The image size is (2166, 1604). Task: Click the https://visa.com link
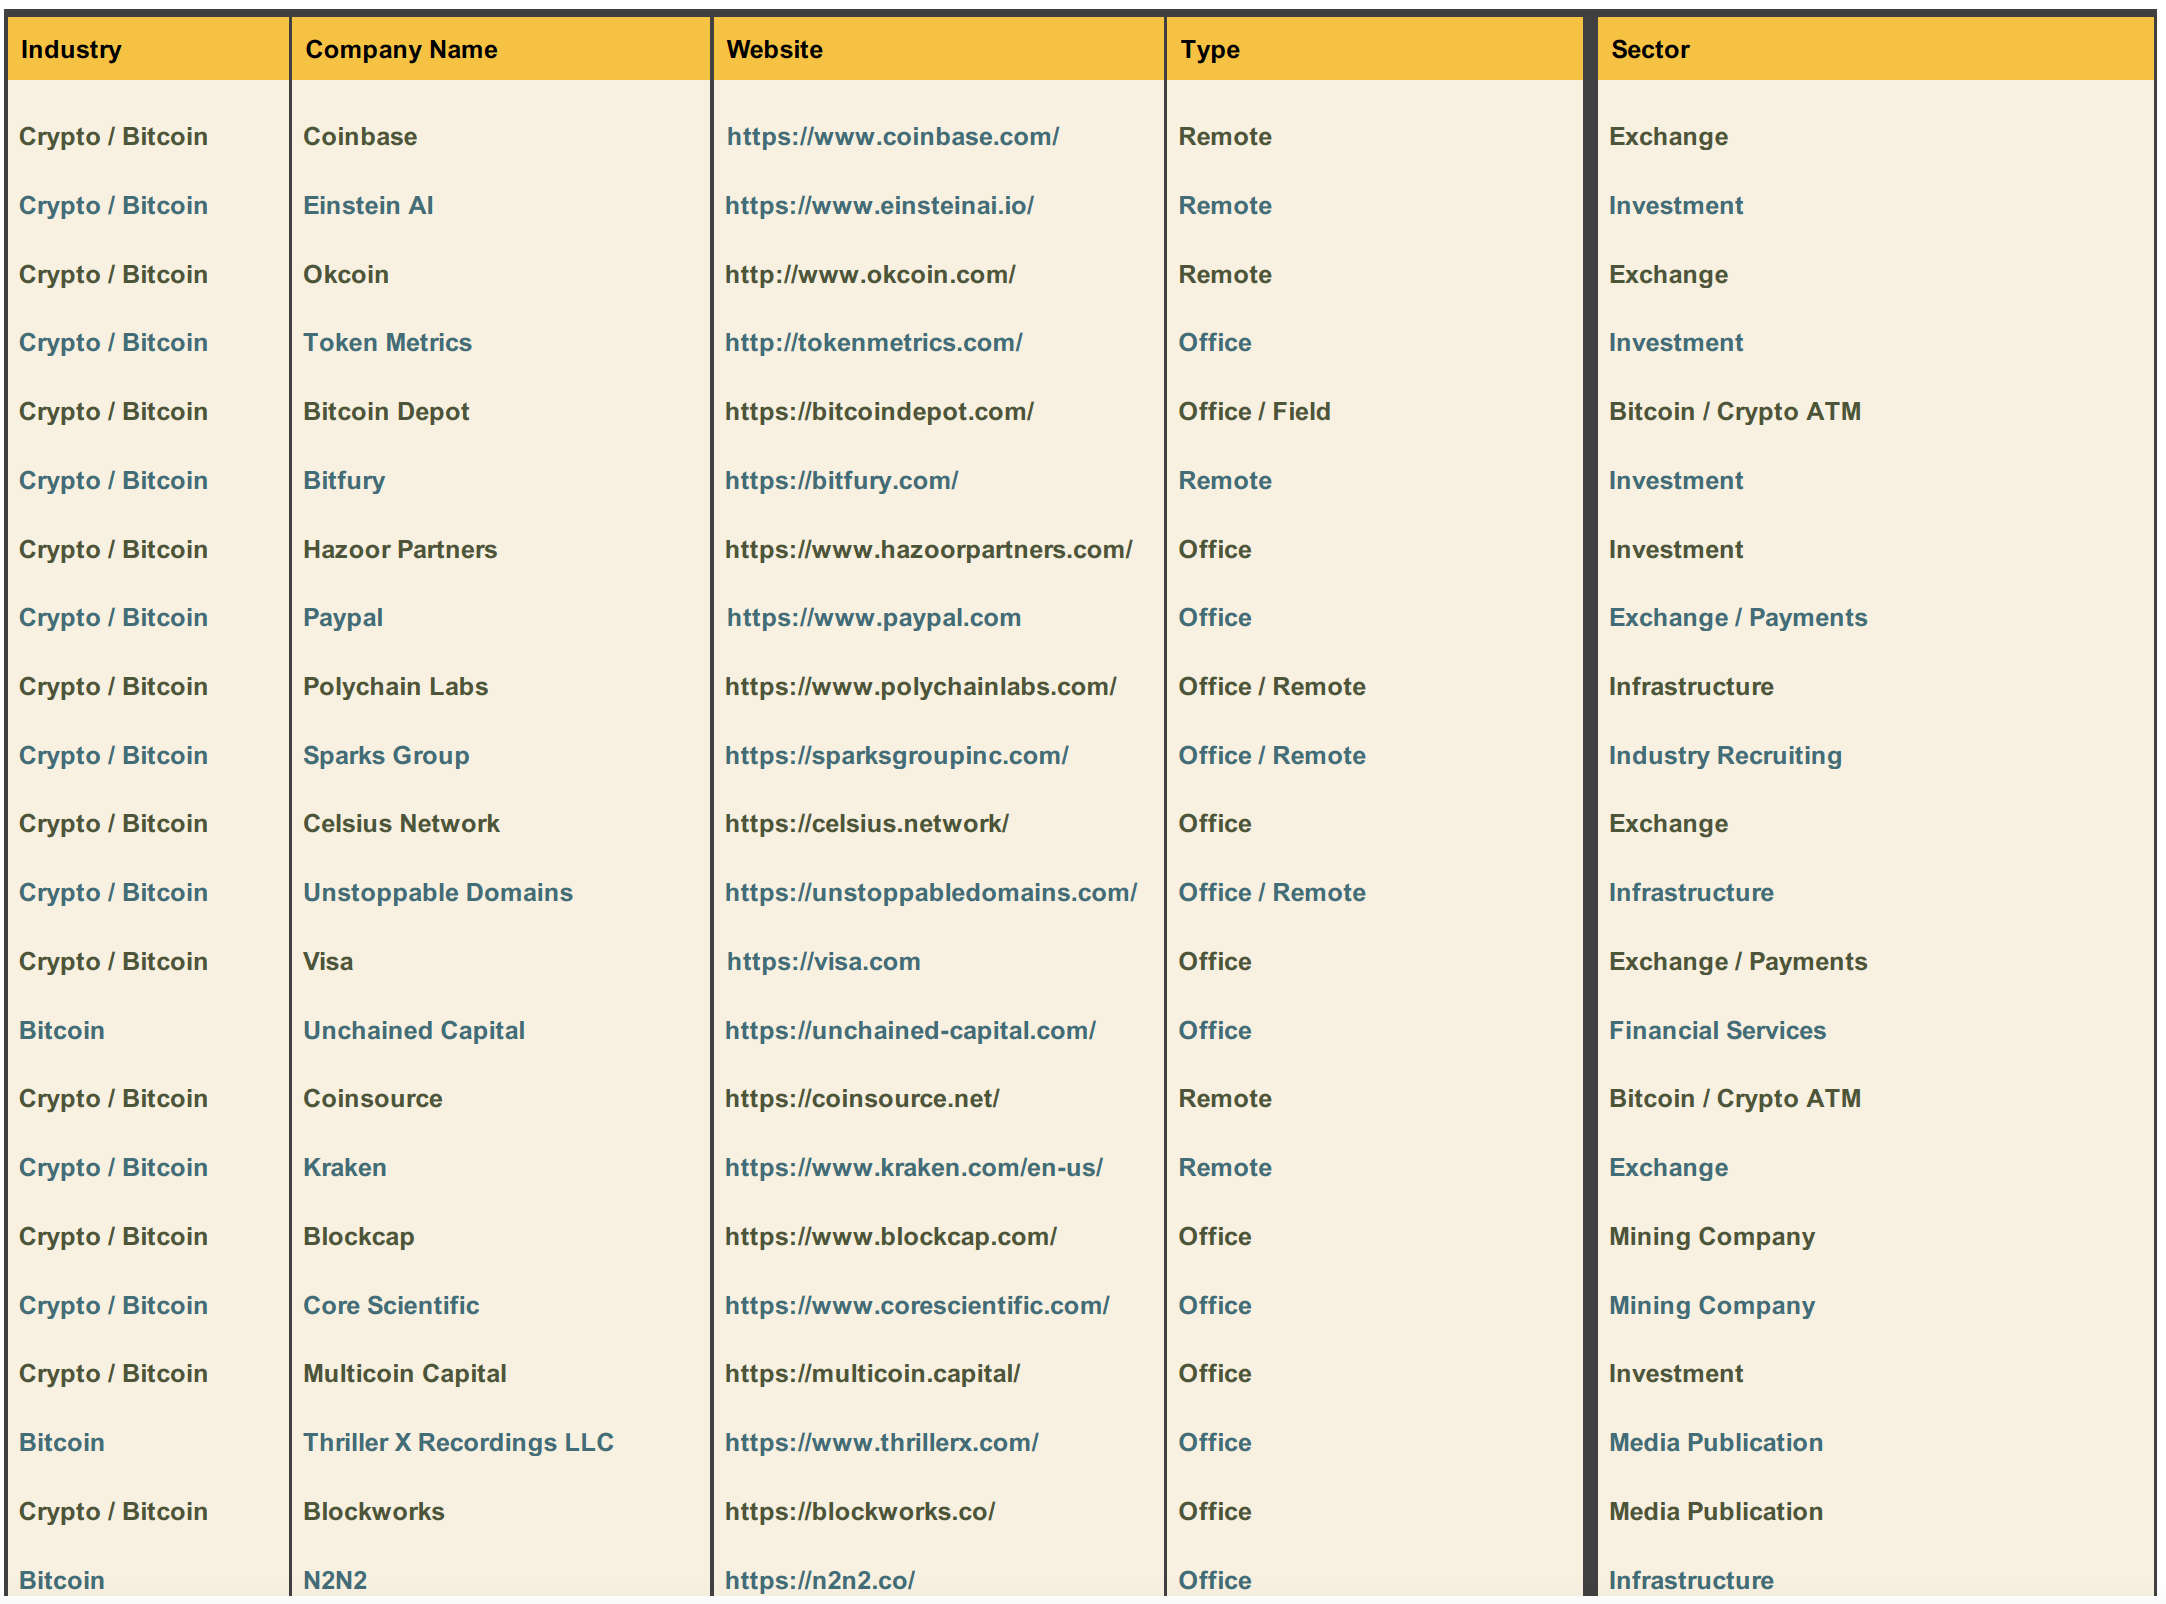point(823,961)
